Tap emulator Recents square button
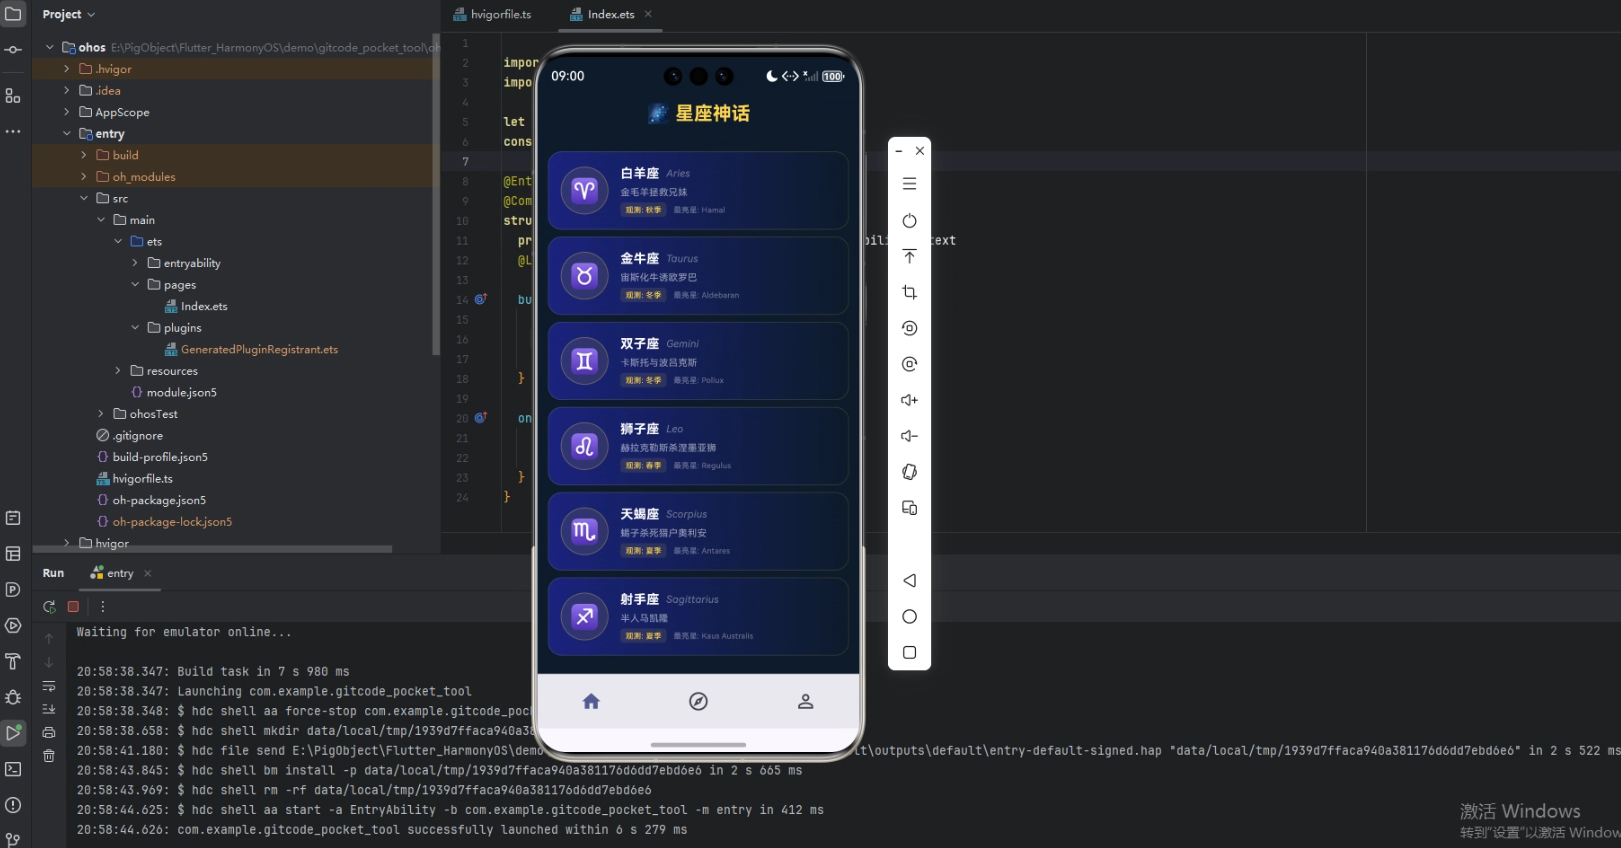Image resolution: width=1621 pixels, height=848 pixels. (x=909, y=652)
